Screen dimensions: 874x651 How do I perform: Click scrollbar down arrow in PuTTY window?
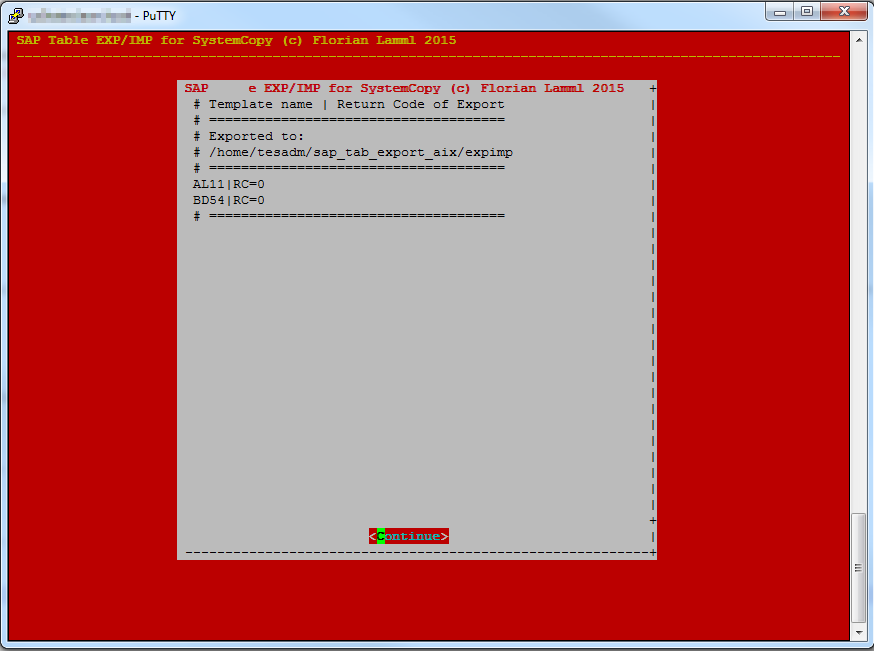click(858, 633)
